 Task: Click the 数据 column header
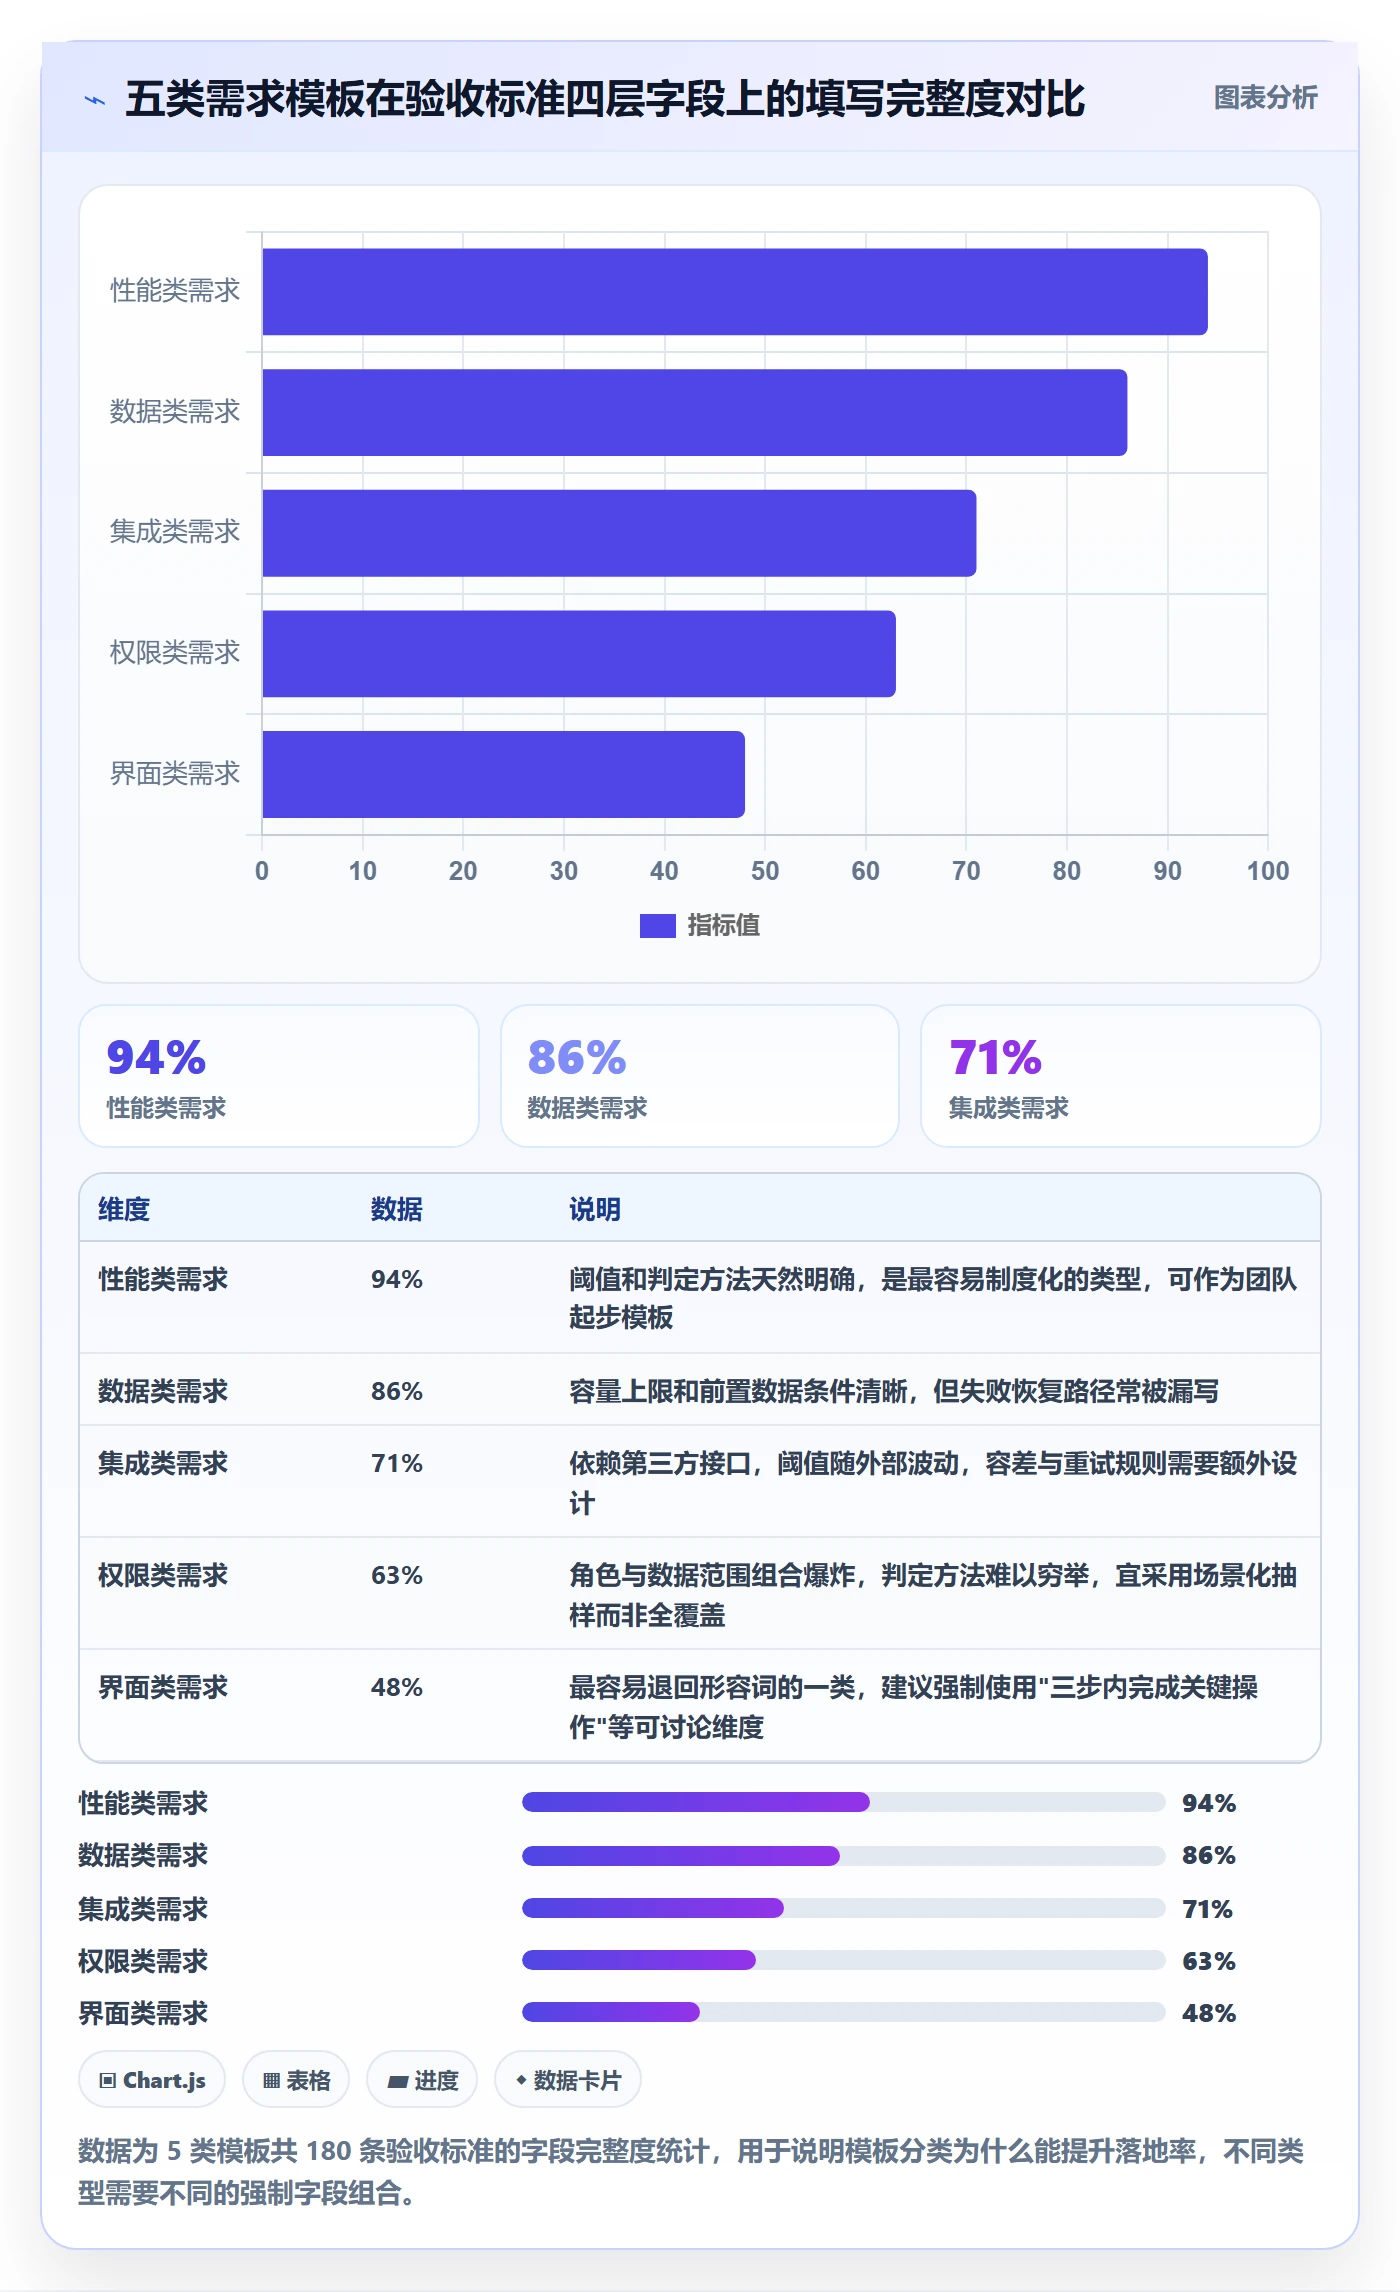pyautogui.click(x=397, y=1209)
